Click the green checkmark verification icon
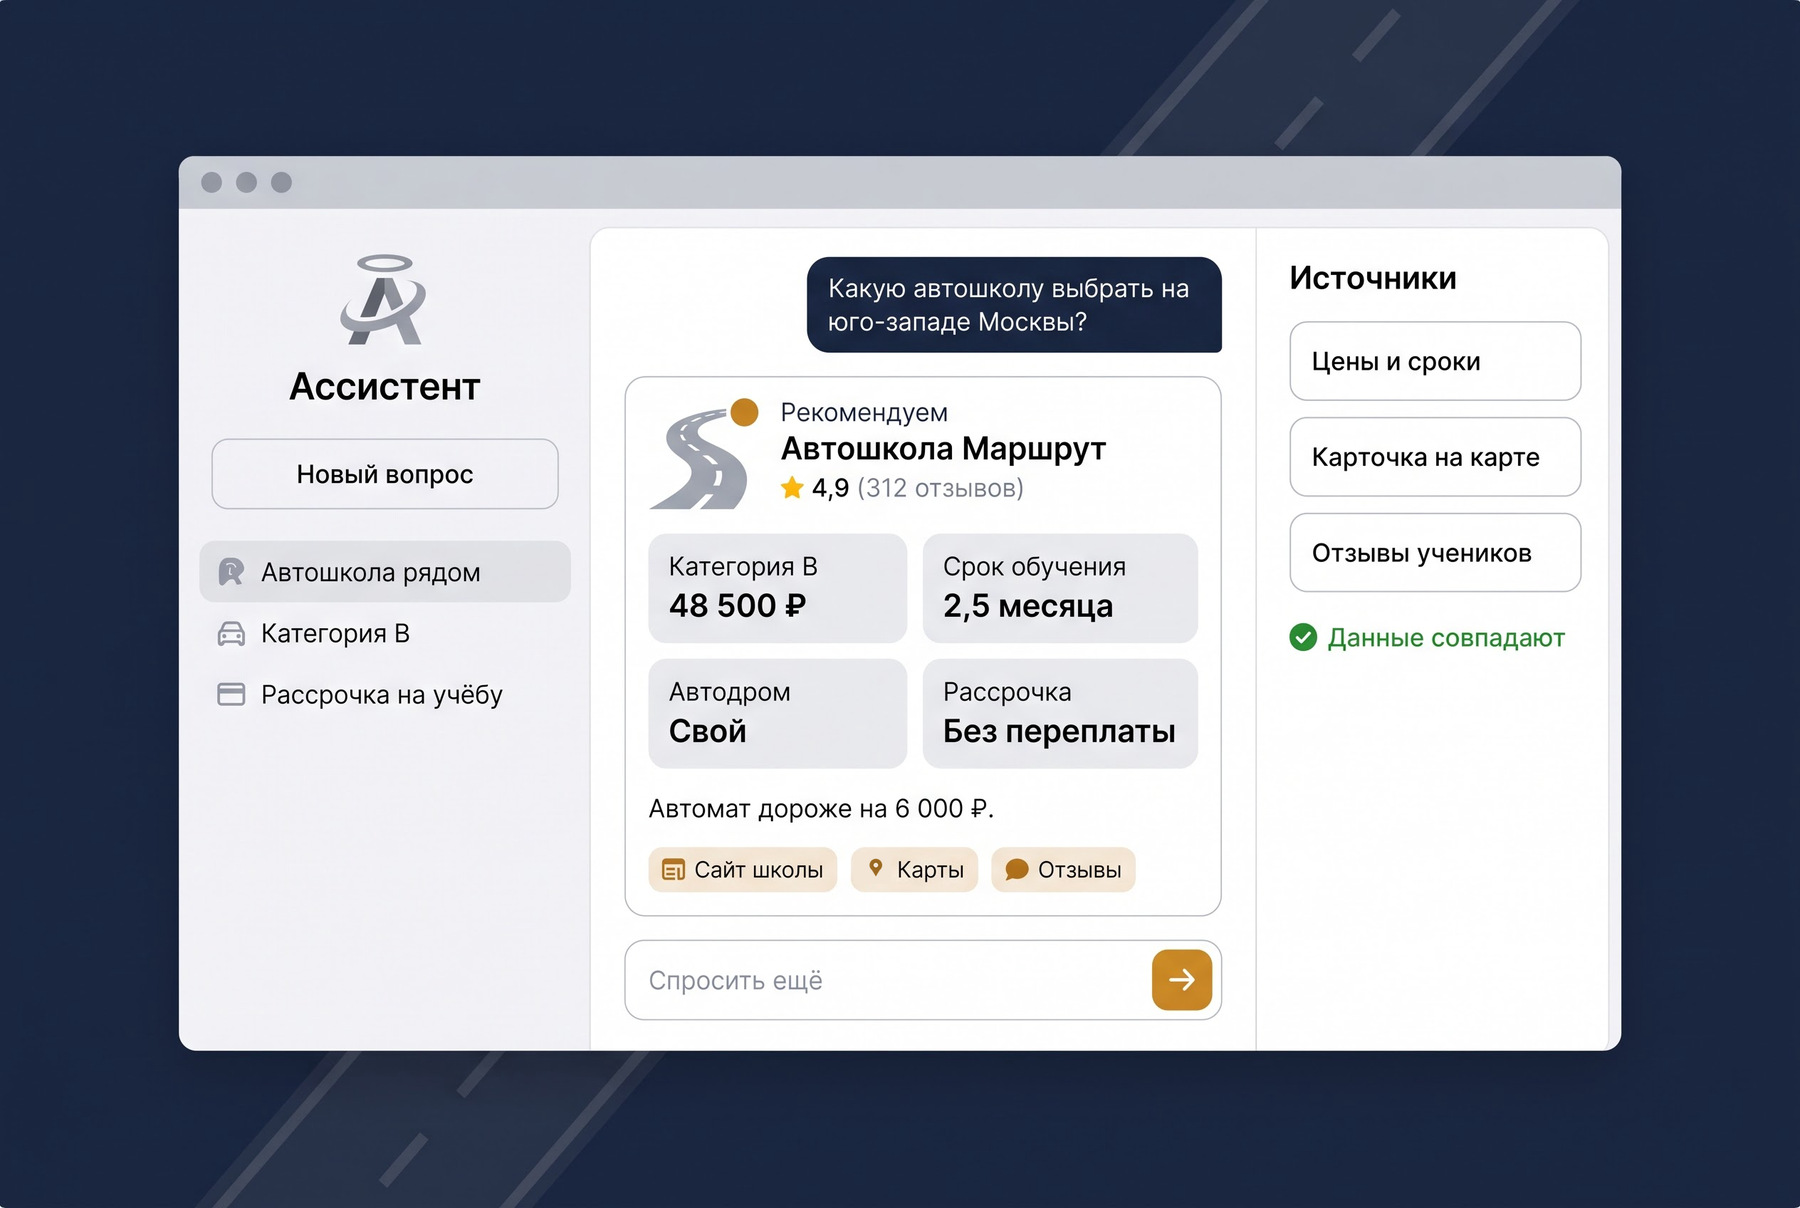The image size is (1800, 1208). coord(1303,637)
